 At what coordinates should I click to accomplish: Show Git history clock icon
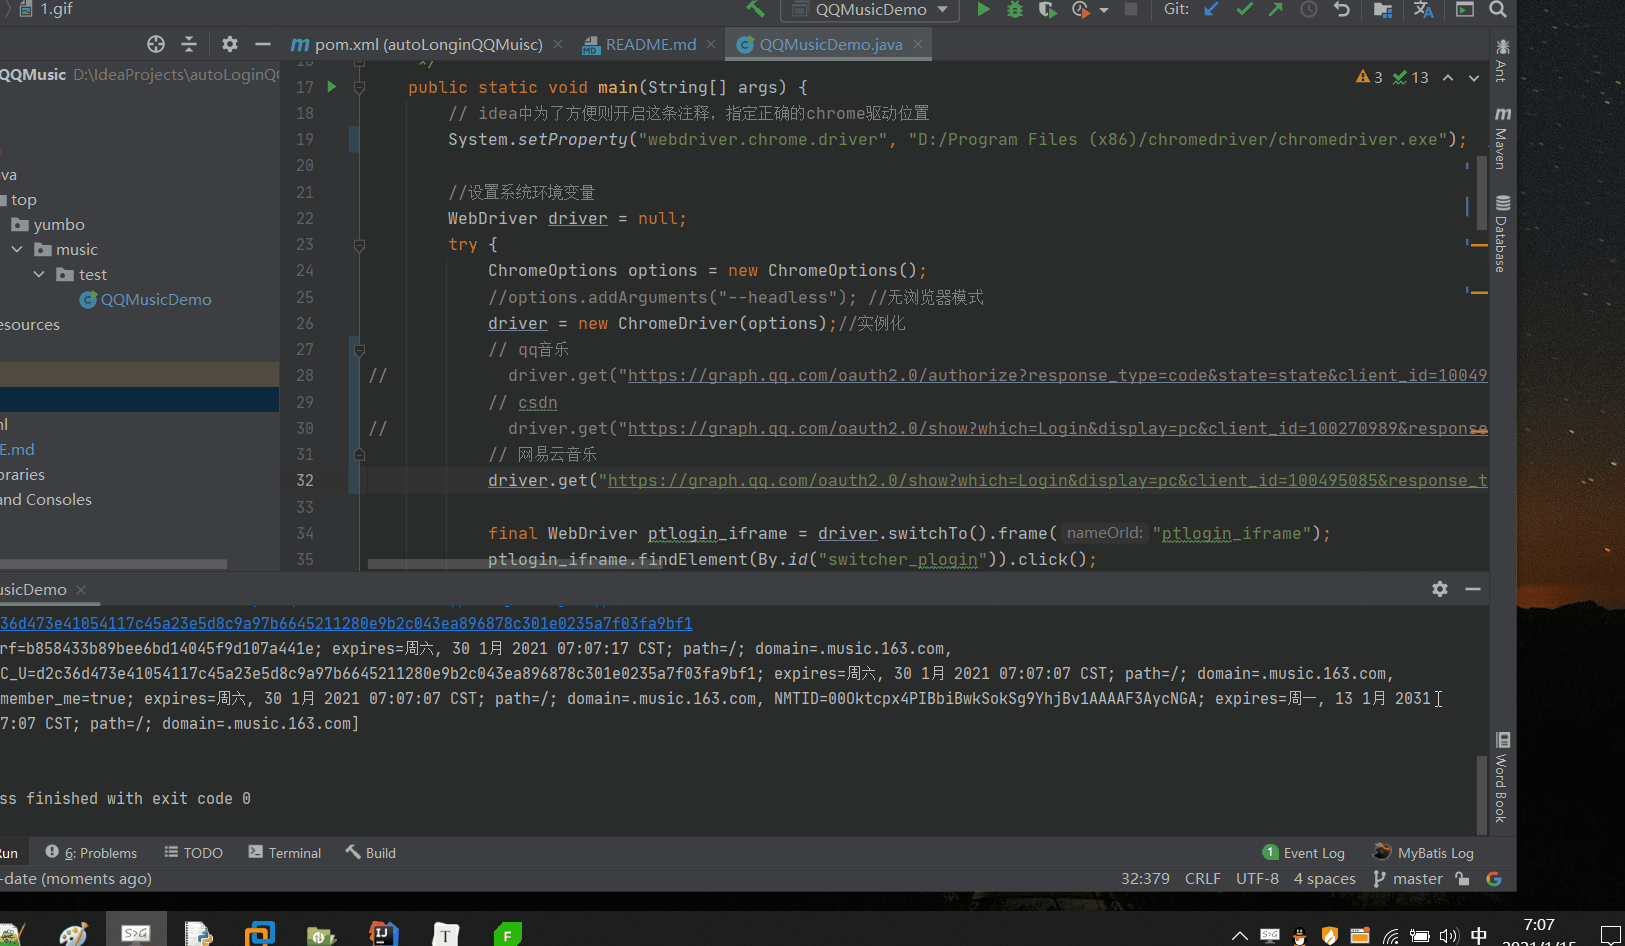coord(1309,9)
